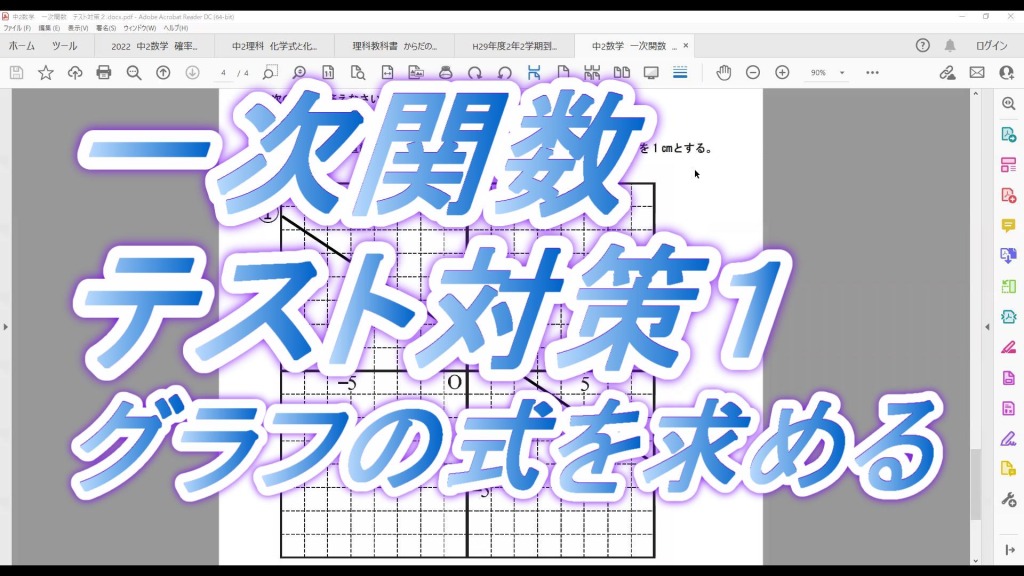Open the Comment tool in the right pane
Screen dimensions: 1024x576
point(1008,226)
